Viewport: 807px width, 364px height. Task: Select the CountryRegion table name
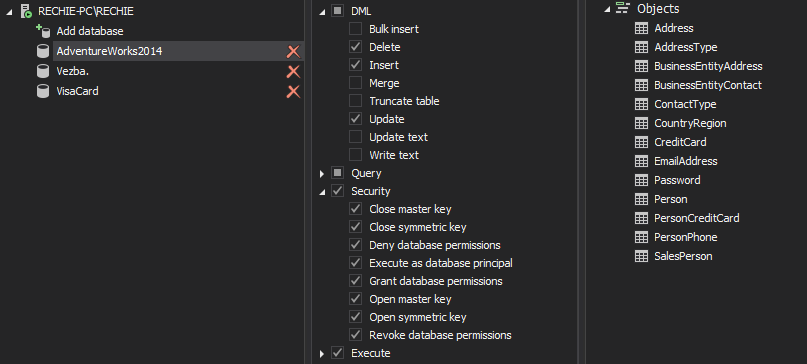tap(690, 124)
